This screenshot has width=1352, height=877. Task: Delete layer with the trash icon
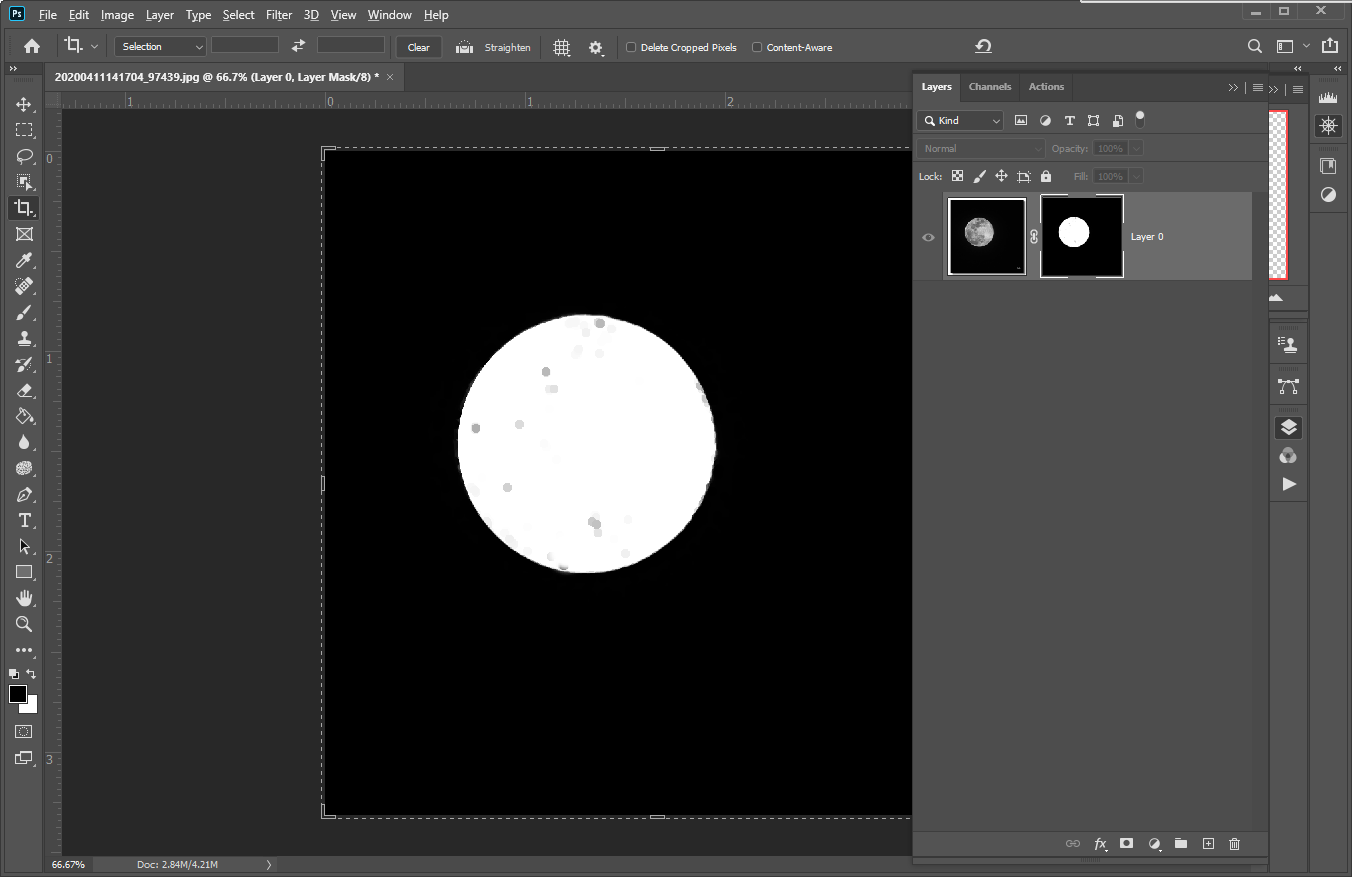1234,844
